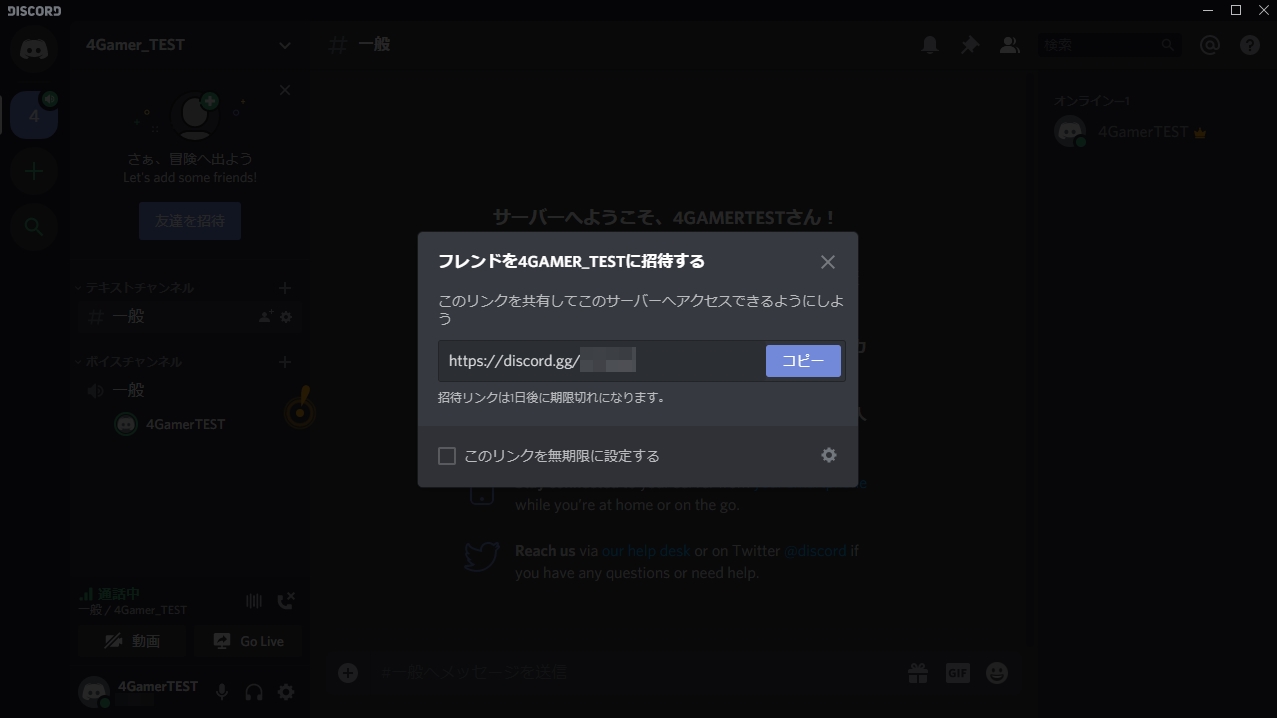Screen dimensions: 1277x718
Task: Click the invite link text field
Action: point(602,361)
